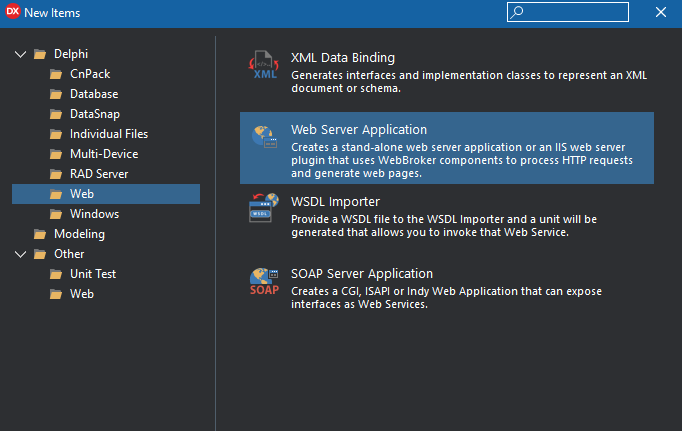This screenshot has height=431, width=682.
Task: Click the Web Server Application description
Action: coord(462,160)
